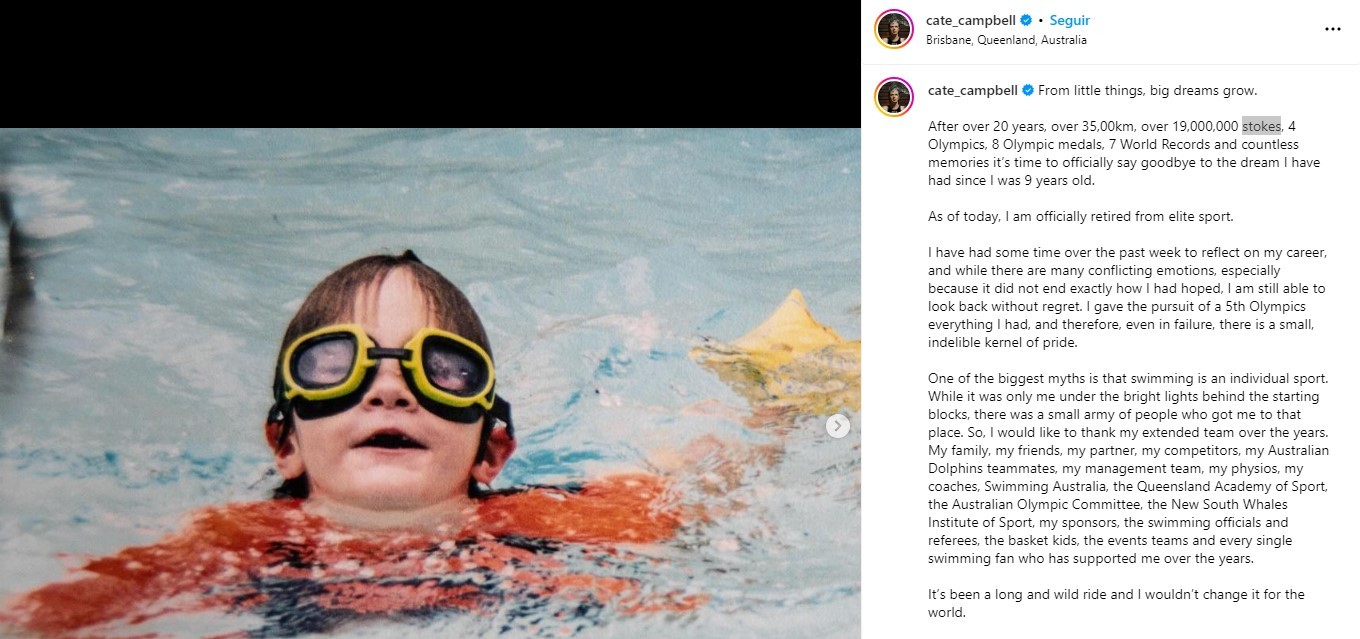
Task: Click the profile avatar beside the caption
Action: point(893,97)
